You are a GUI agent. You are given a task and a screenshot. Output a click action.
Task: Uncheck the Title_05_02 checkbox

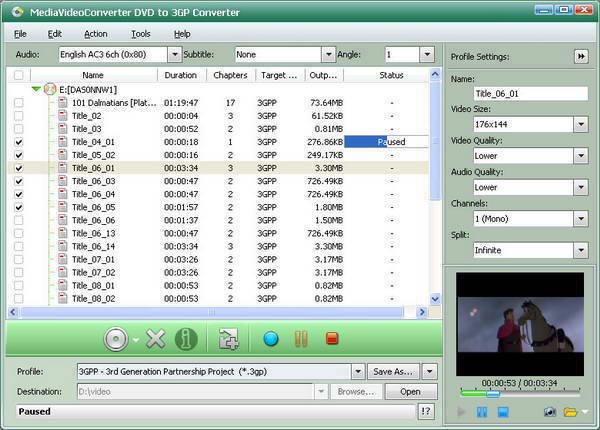tap(18, 155)
